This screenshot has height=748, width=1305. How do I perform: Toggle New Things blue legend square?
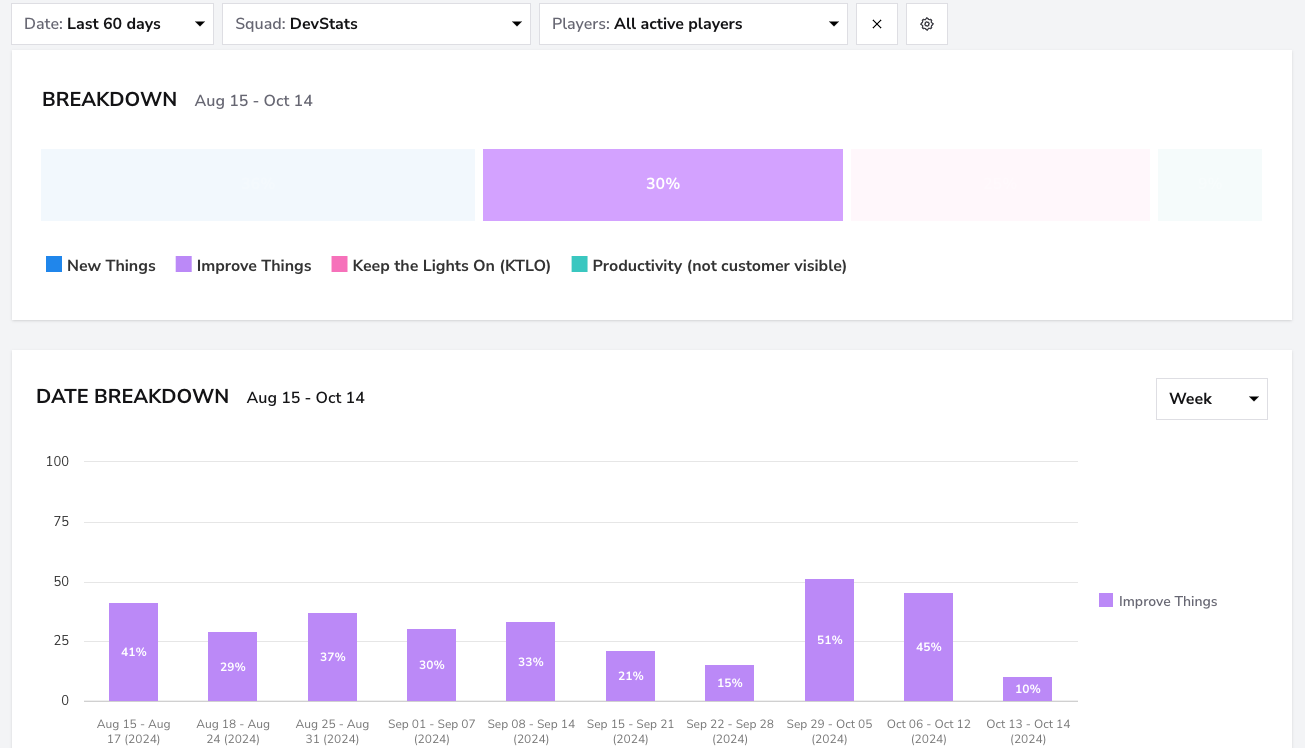click(x=54, y=265)
